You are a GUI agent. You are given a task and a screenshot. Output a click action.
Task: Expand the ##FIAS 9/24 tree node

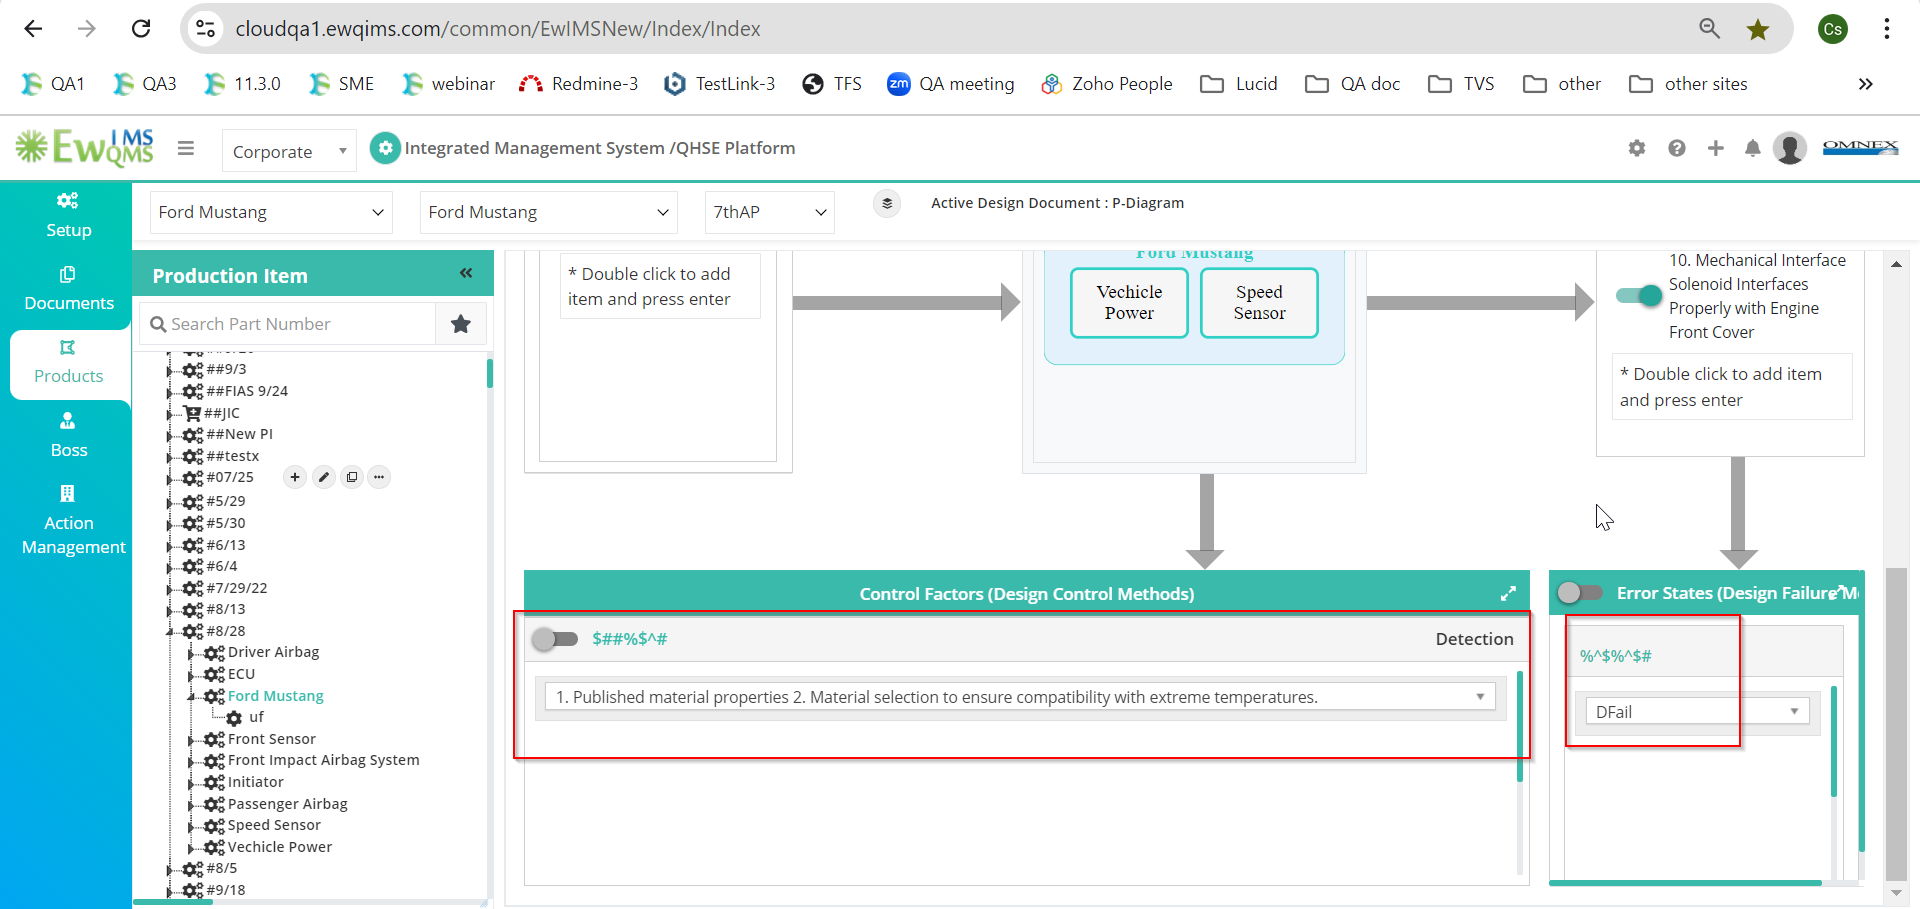click(170, 392)
